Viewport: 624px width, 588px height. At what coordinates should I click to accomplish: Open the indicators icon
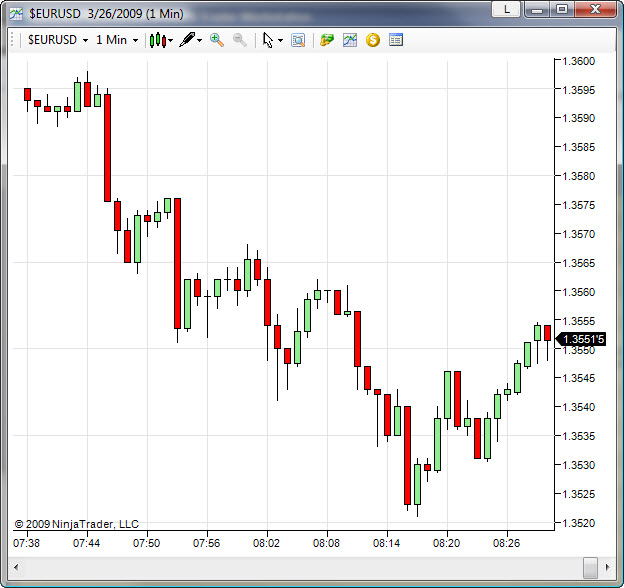tap(350, 40)
